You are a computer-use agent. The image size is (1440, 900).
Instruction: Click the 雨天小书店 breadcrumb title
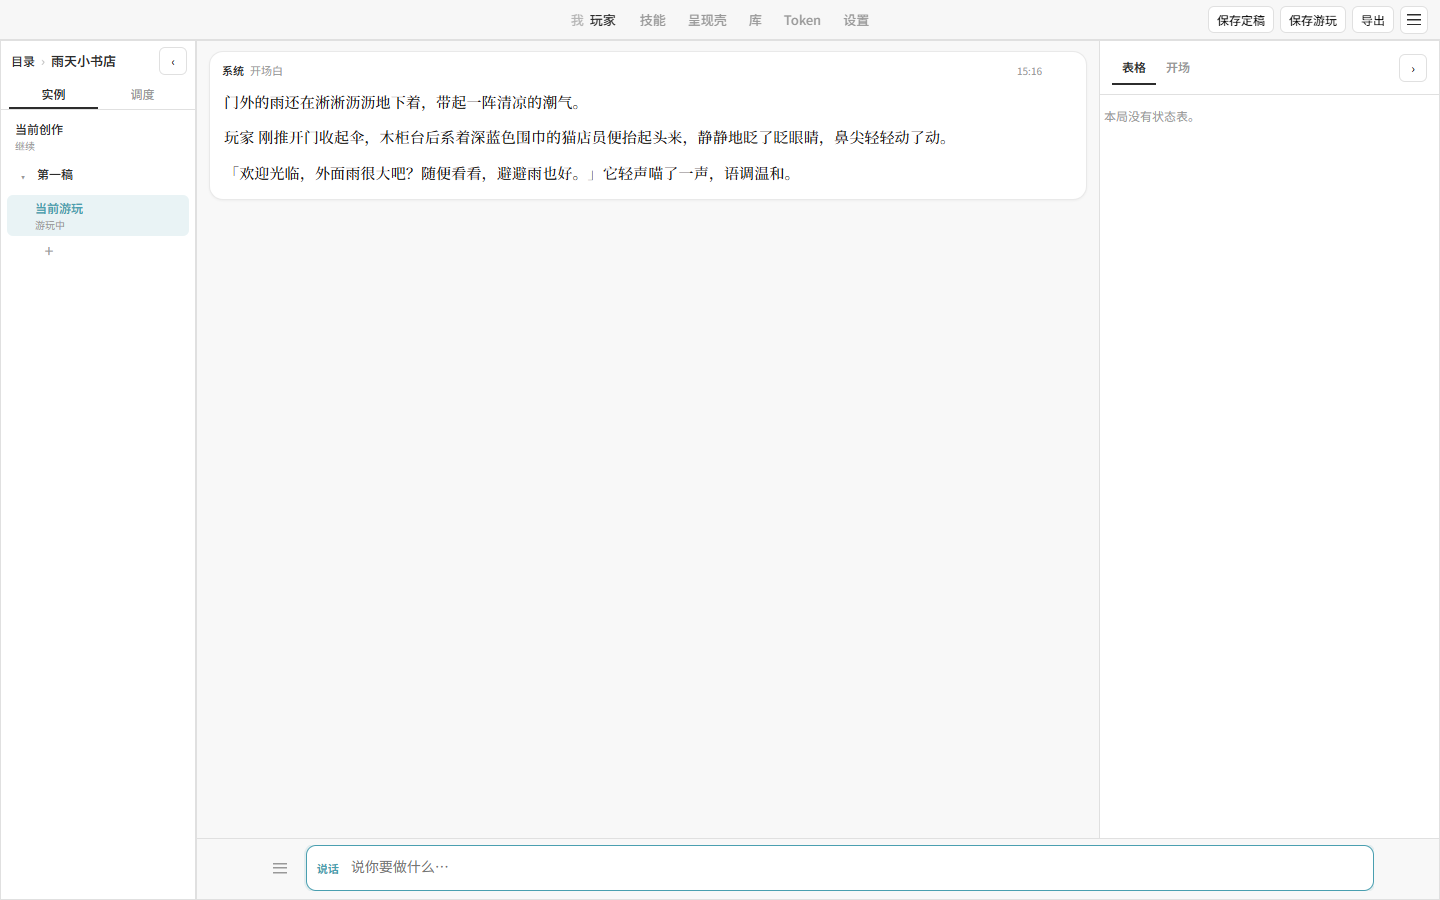point(83,62)
